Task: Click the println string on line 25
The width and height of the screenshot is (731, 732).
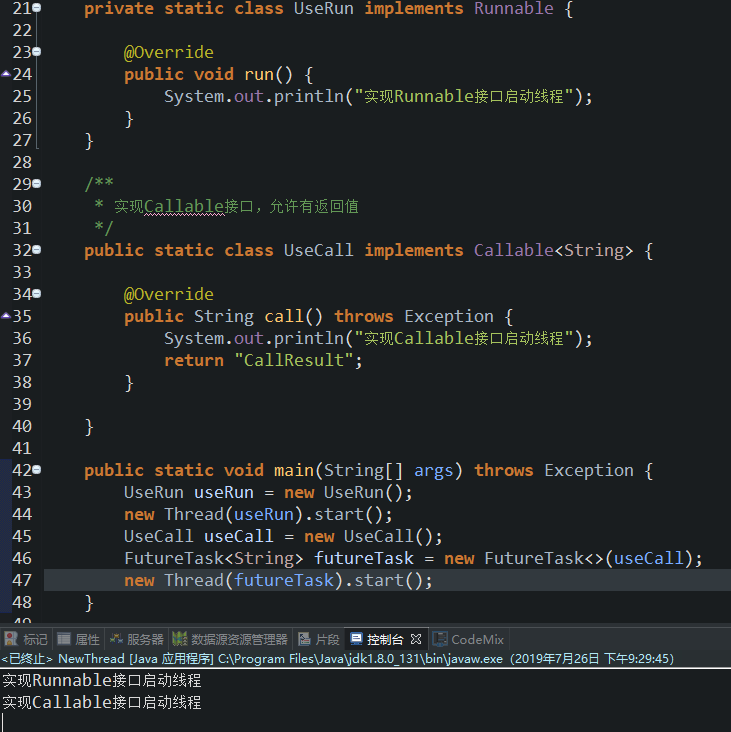Action: (464, 96)
